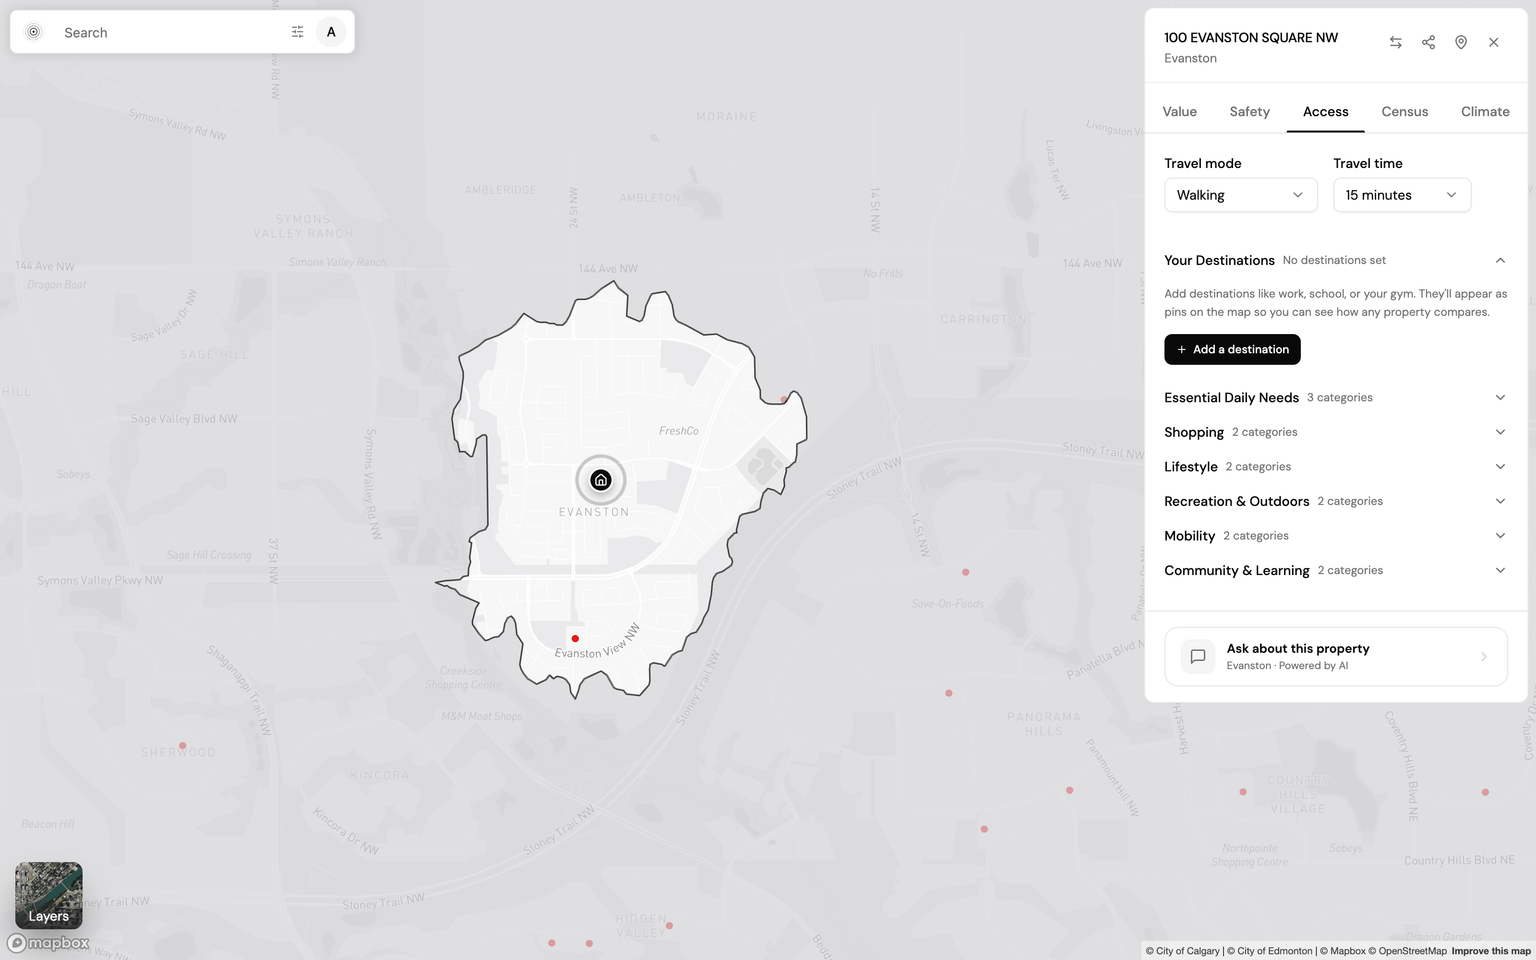Viewport: 1536px width, 960px height.
Task: Open the OpenStreetMap attribution link
Action: [x=1408, y=951]
